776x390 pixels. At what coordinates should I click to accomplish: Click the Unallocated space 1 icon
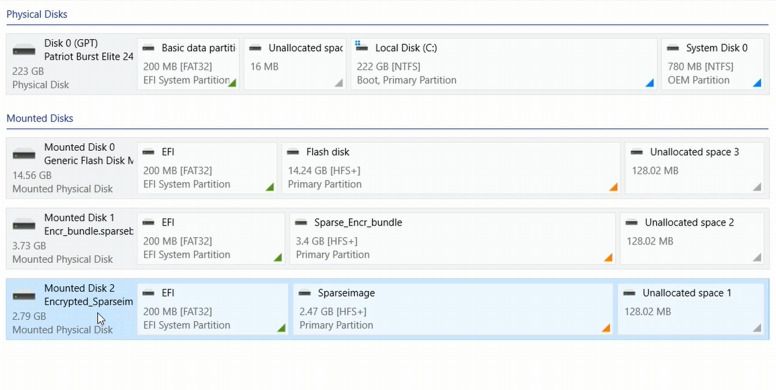pos(629,293)
